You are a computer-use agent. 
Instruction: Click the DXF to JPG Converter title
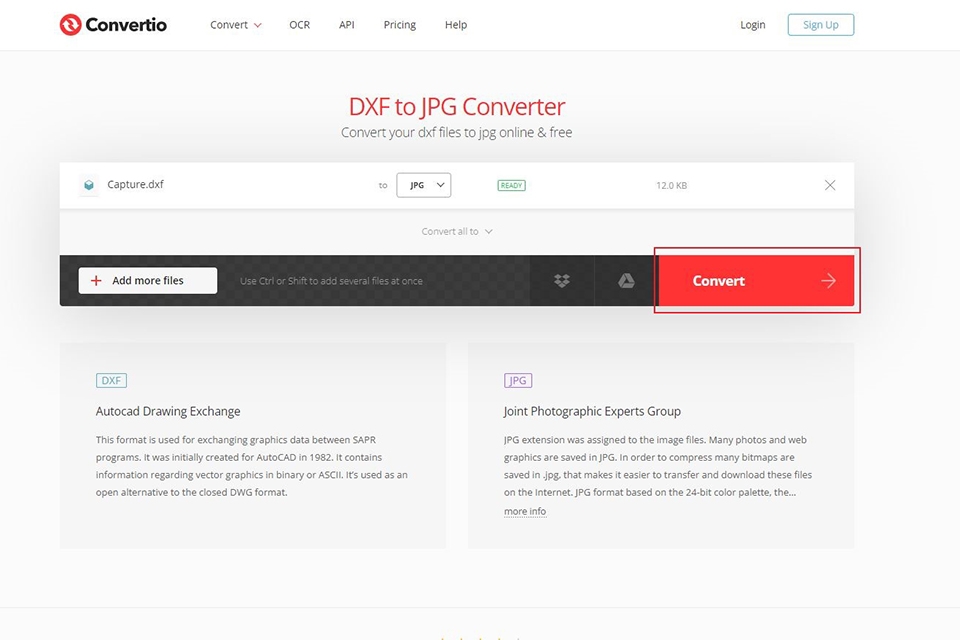click(x=457, y=107)
